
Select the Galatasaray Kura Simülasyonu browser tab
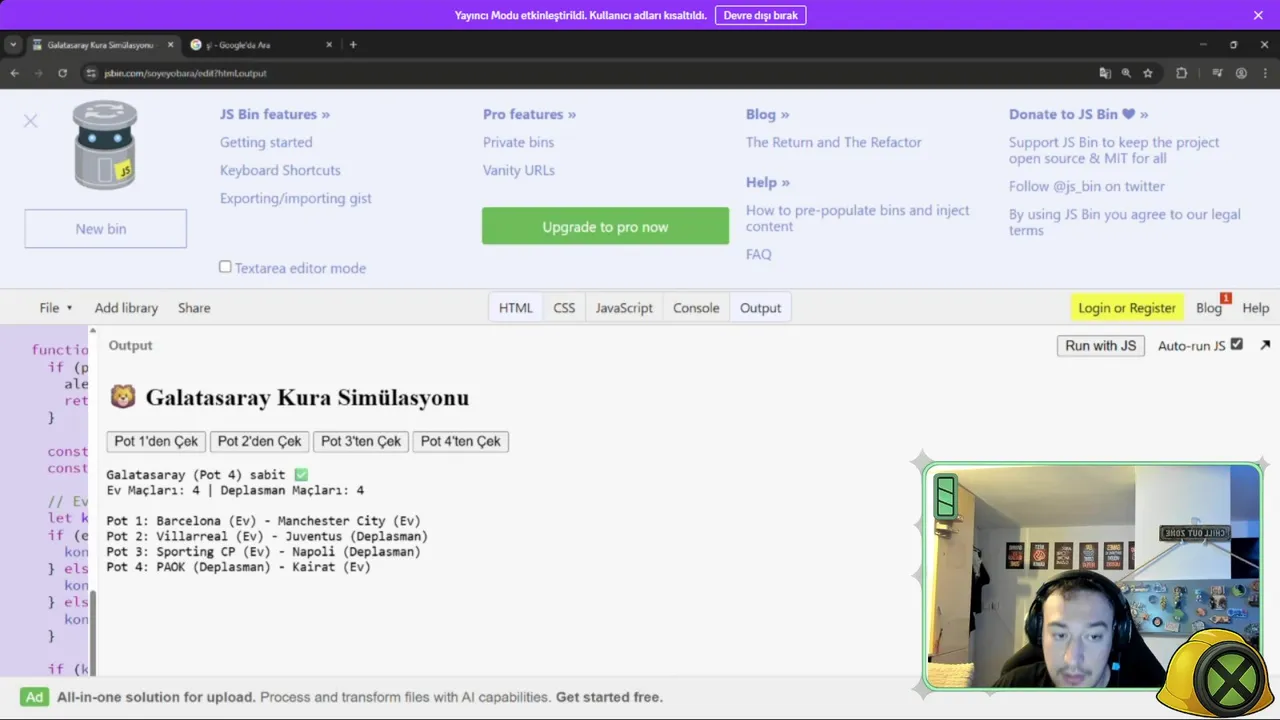[x=102, y=45]
